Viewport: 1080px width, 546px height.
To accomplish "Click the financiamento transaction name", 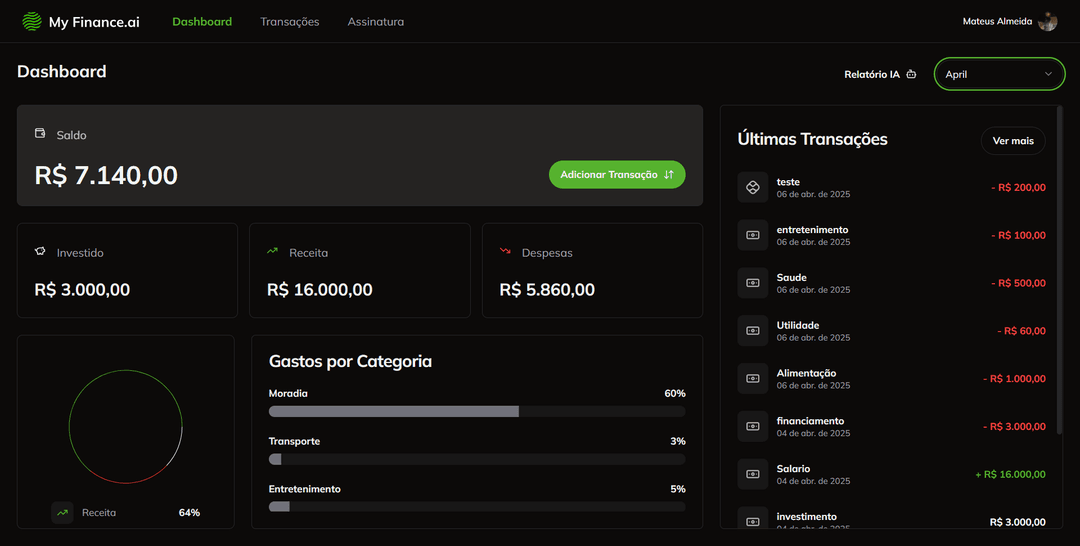I will click(x=810, y=421).
